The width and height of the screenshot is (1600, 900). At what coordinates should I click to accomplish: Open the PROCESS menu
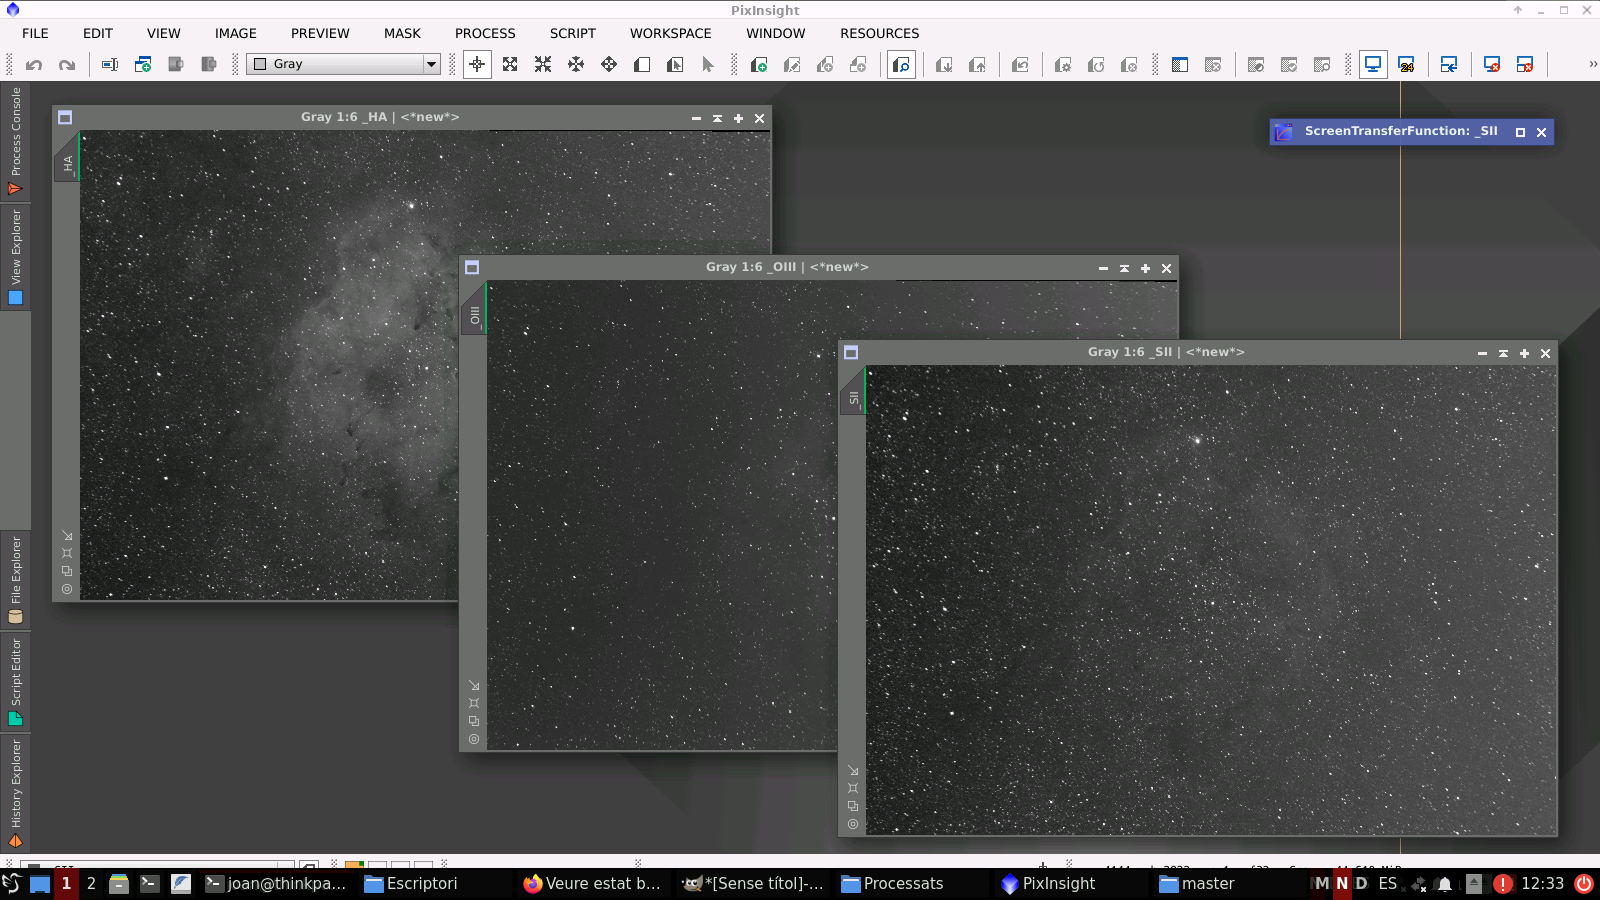485,33
